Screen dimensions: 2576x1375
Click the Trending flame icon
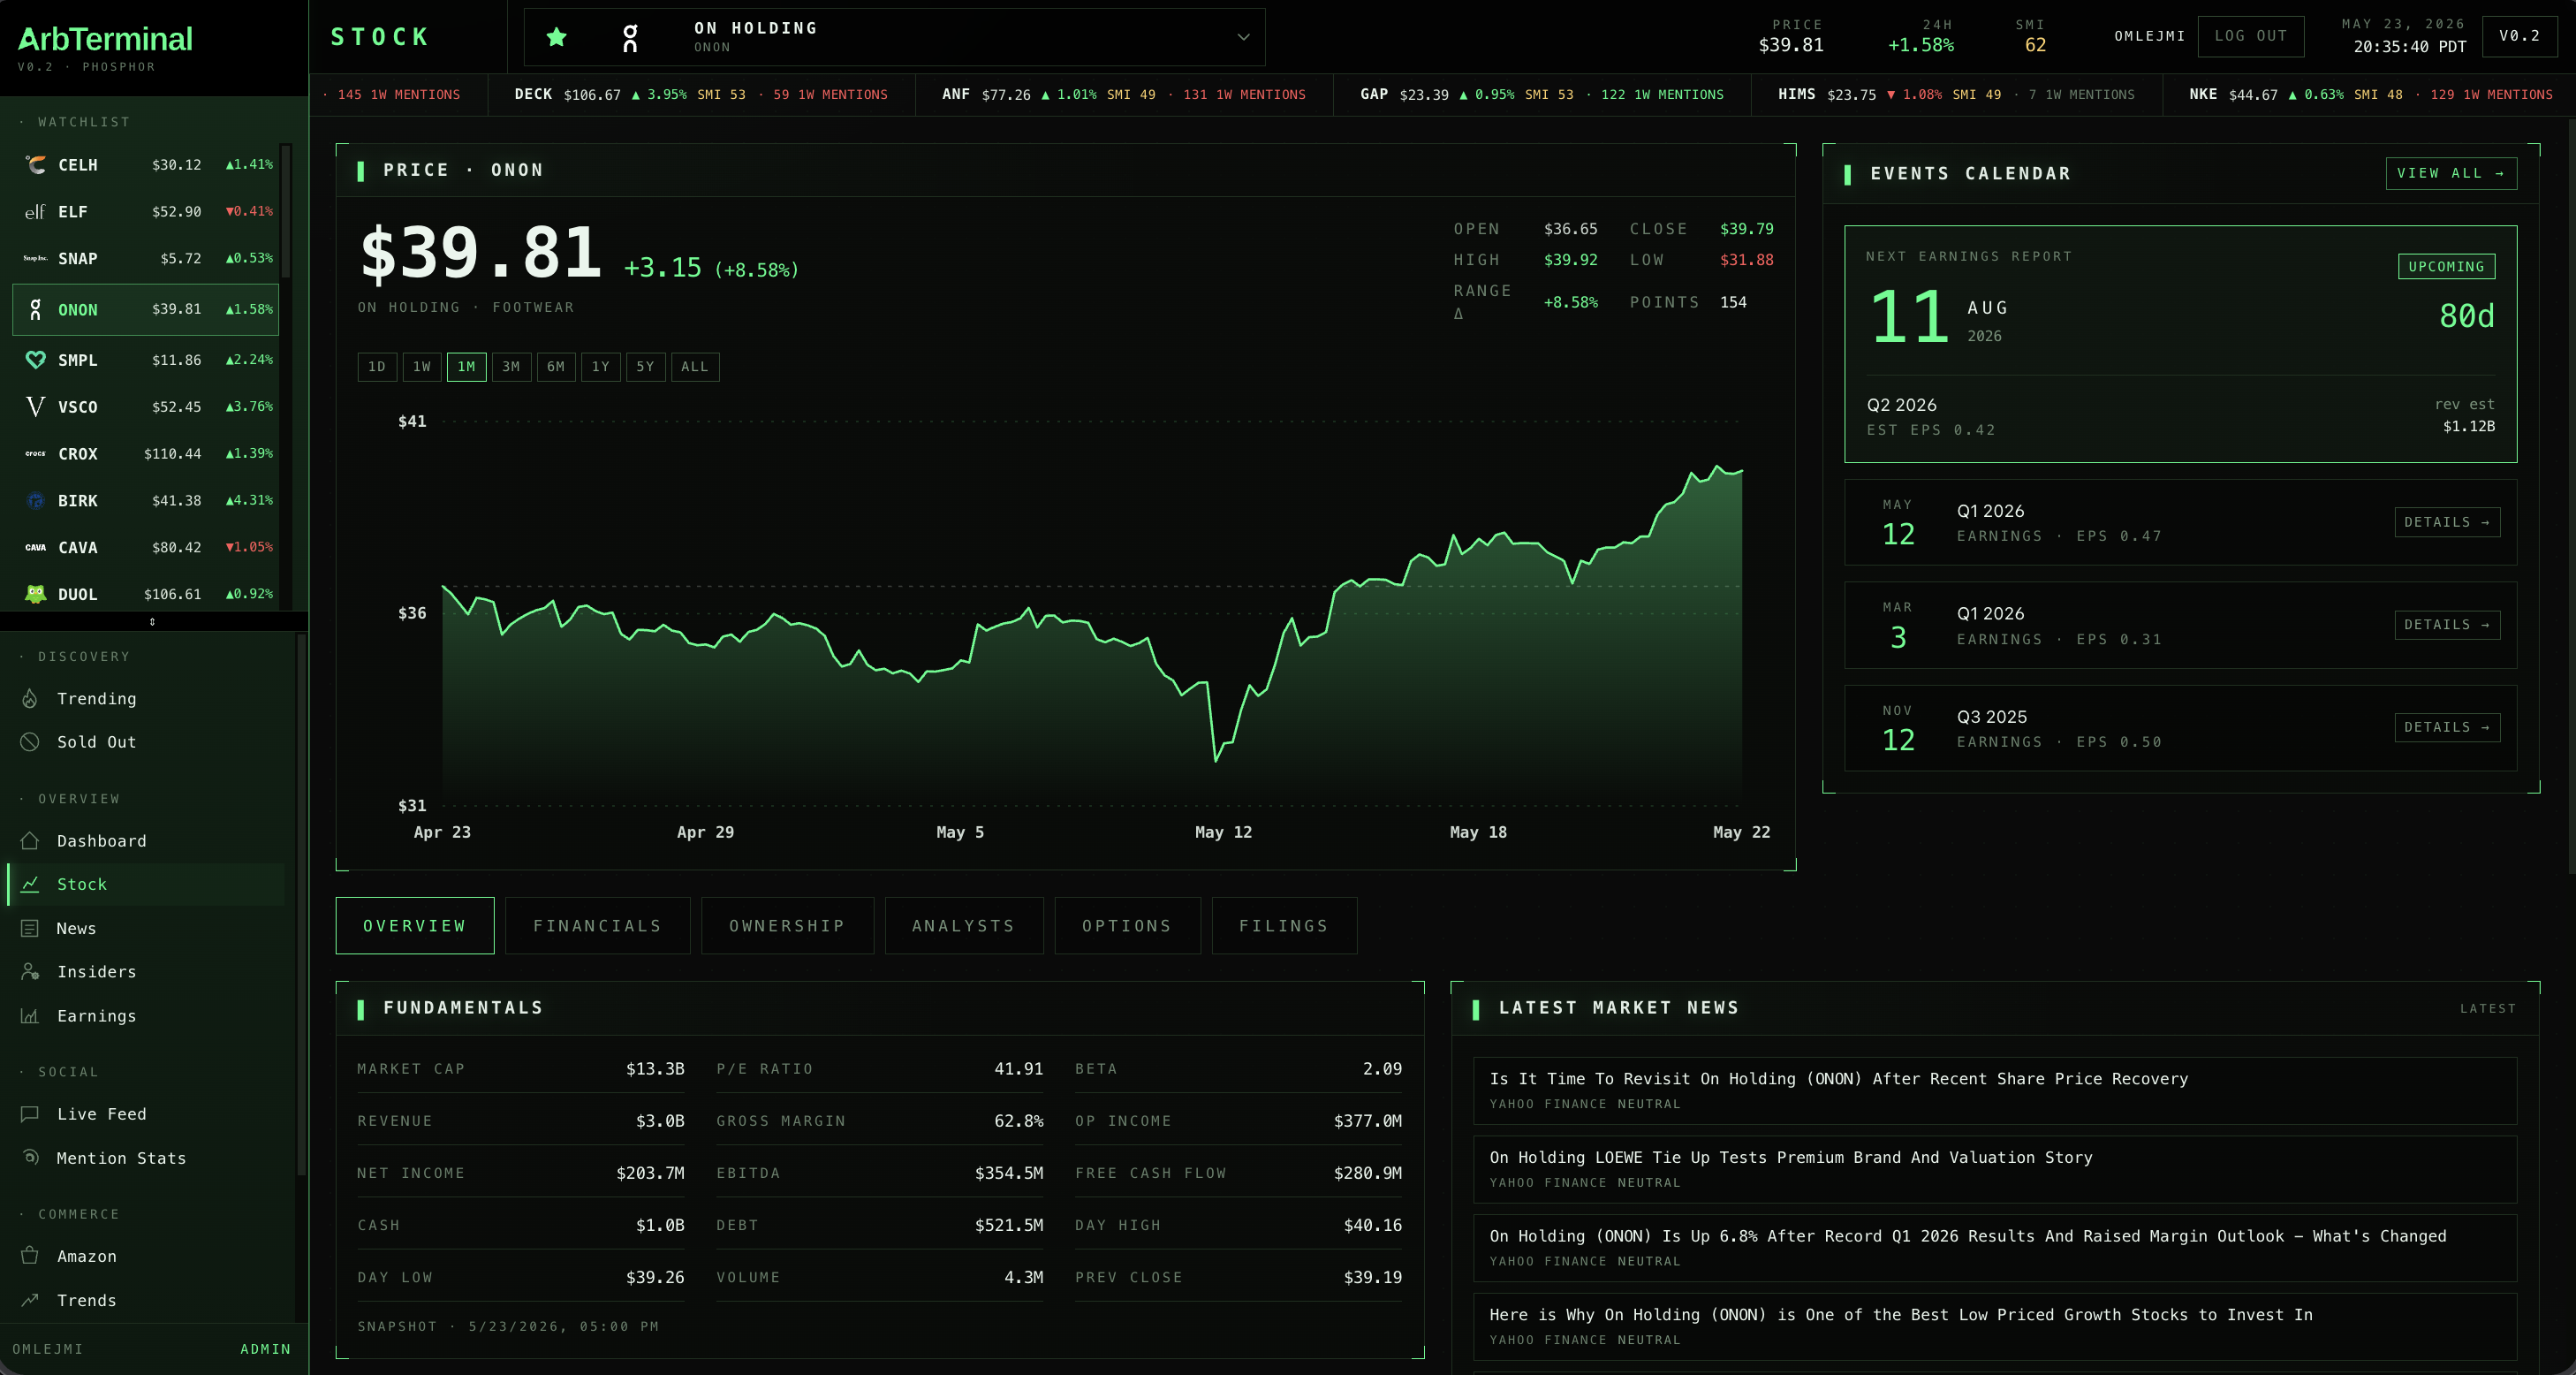click(x=30, y=699)
